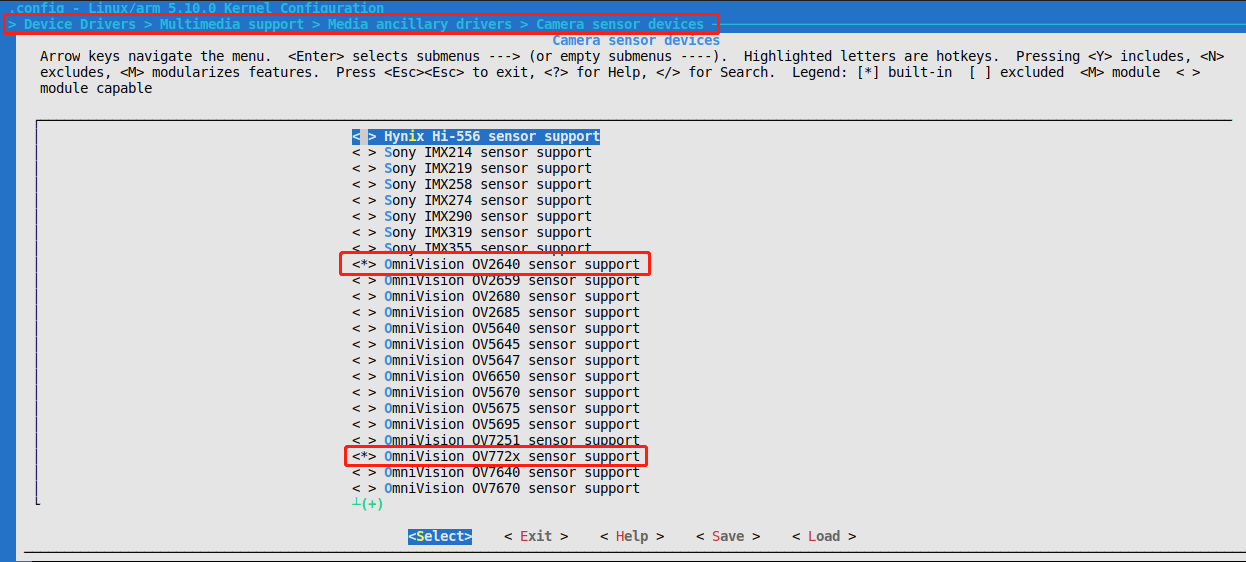Toggle Sony IMX258 sensor support

tap(472, 184)
